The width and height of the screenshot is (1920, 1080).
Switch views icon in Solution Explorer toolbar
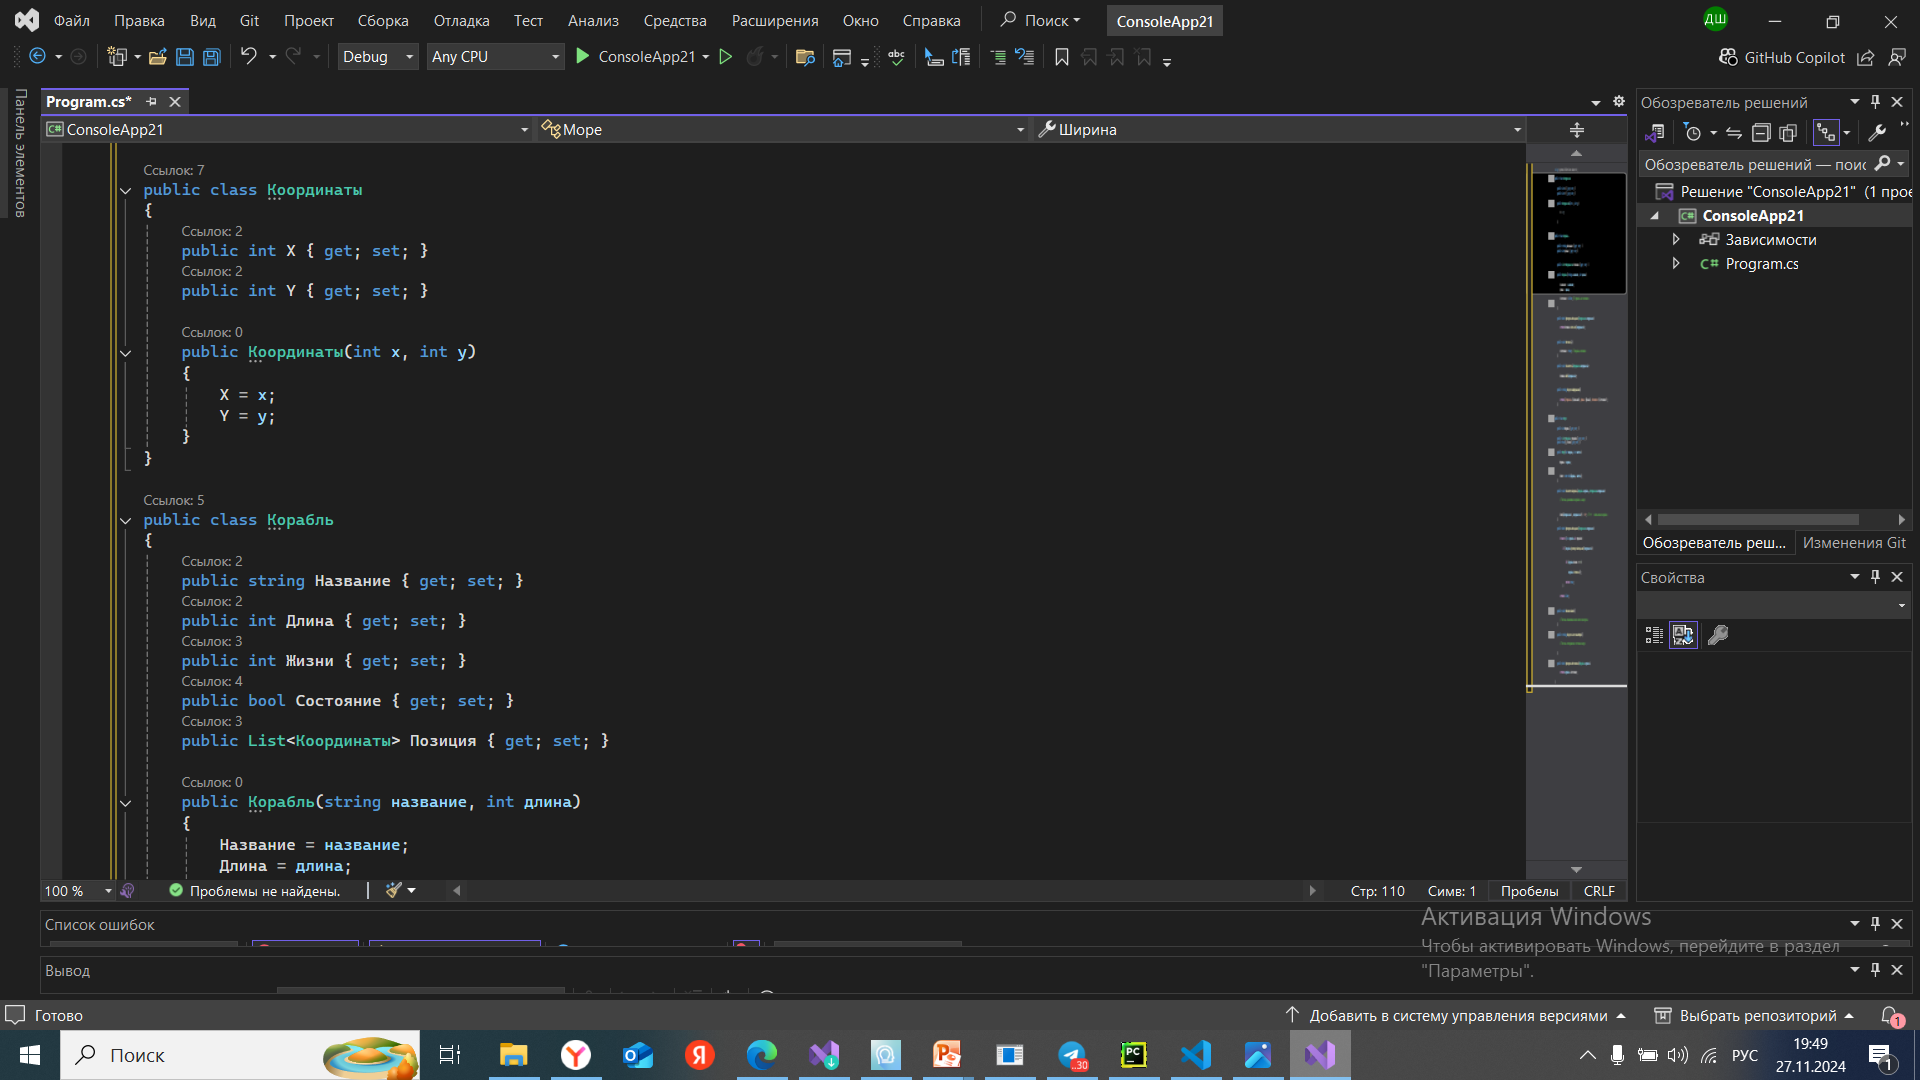pos(1655,133)
